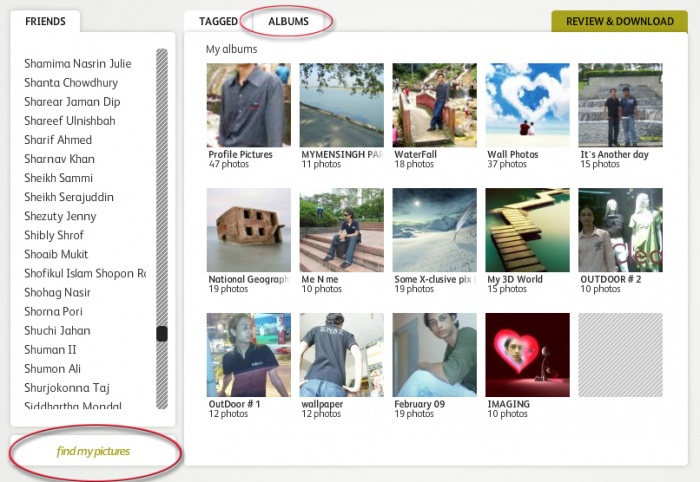Open the IMAGING album thumbnail
Screen dimensions: 700x482
coord(527,355)
